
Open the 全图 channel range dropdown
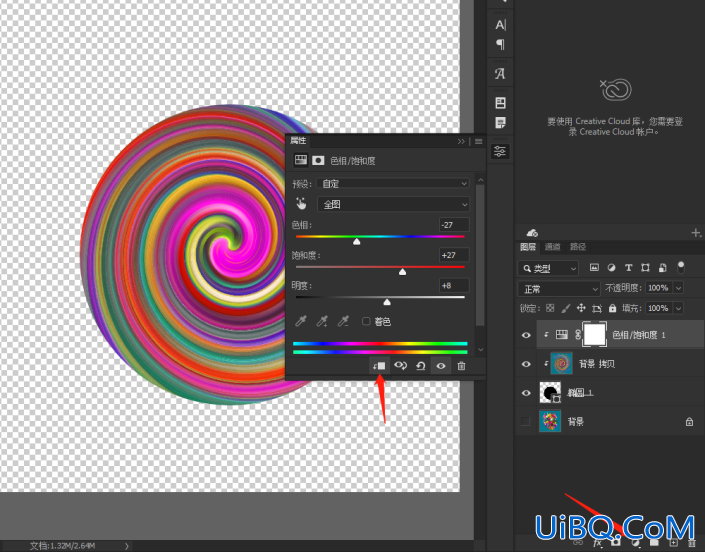click(393, 204)
